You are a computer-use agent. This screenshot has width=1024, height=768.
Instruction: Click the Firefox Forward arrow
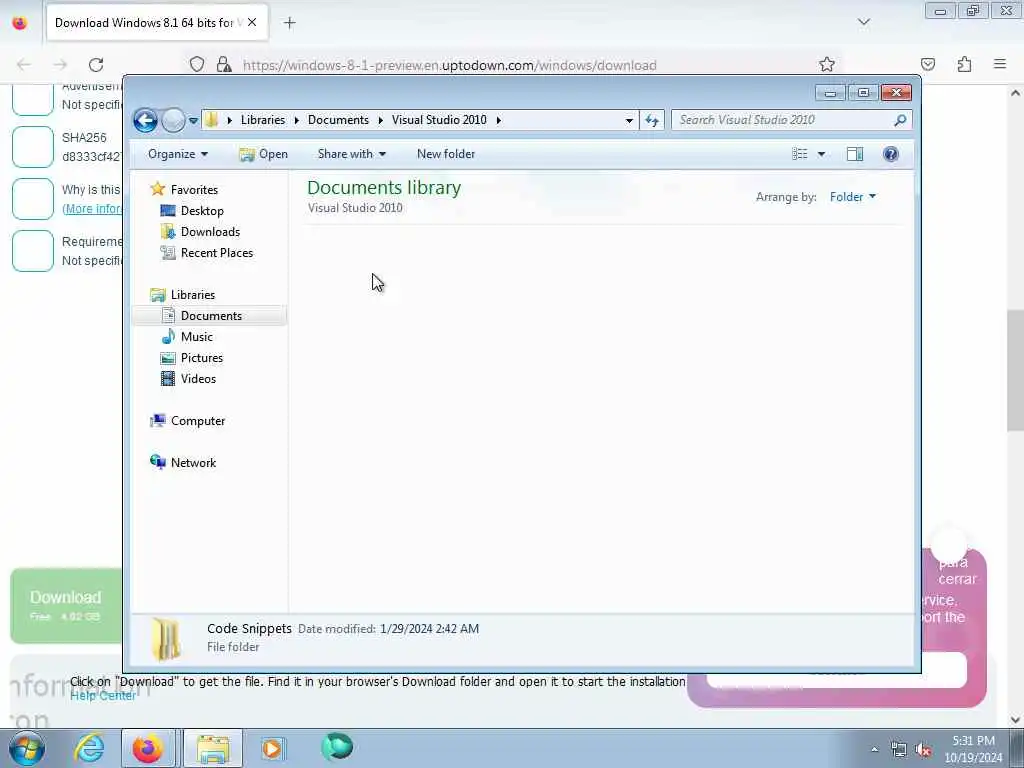pyautogui.click(x=60, y=65)
